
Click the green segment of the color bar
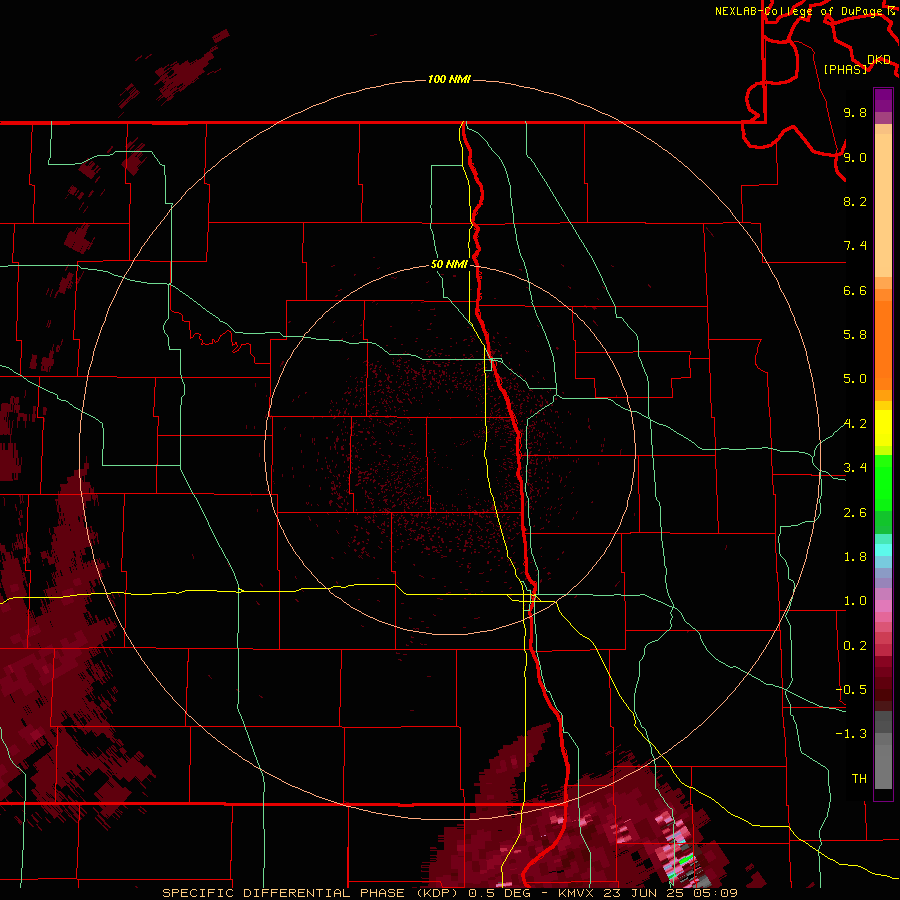[x=883, y=482]
